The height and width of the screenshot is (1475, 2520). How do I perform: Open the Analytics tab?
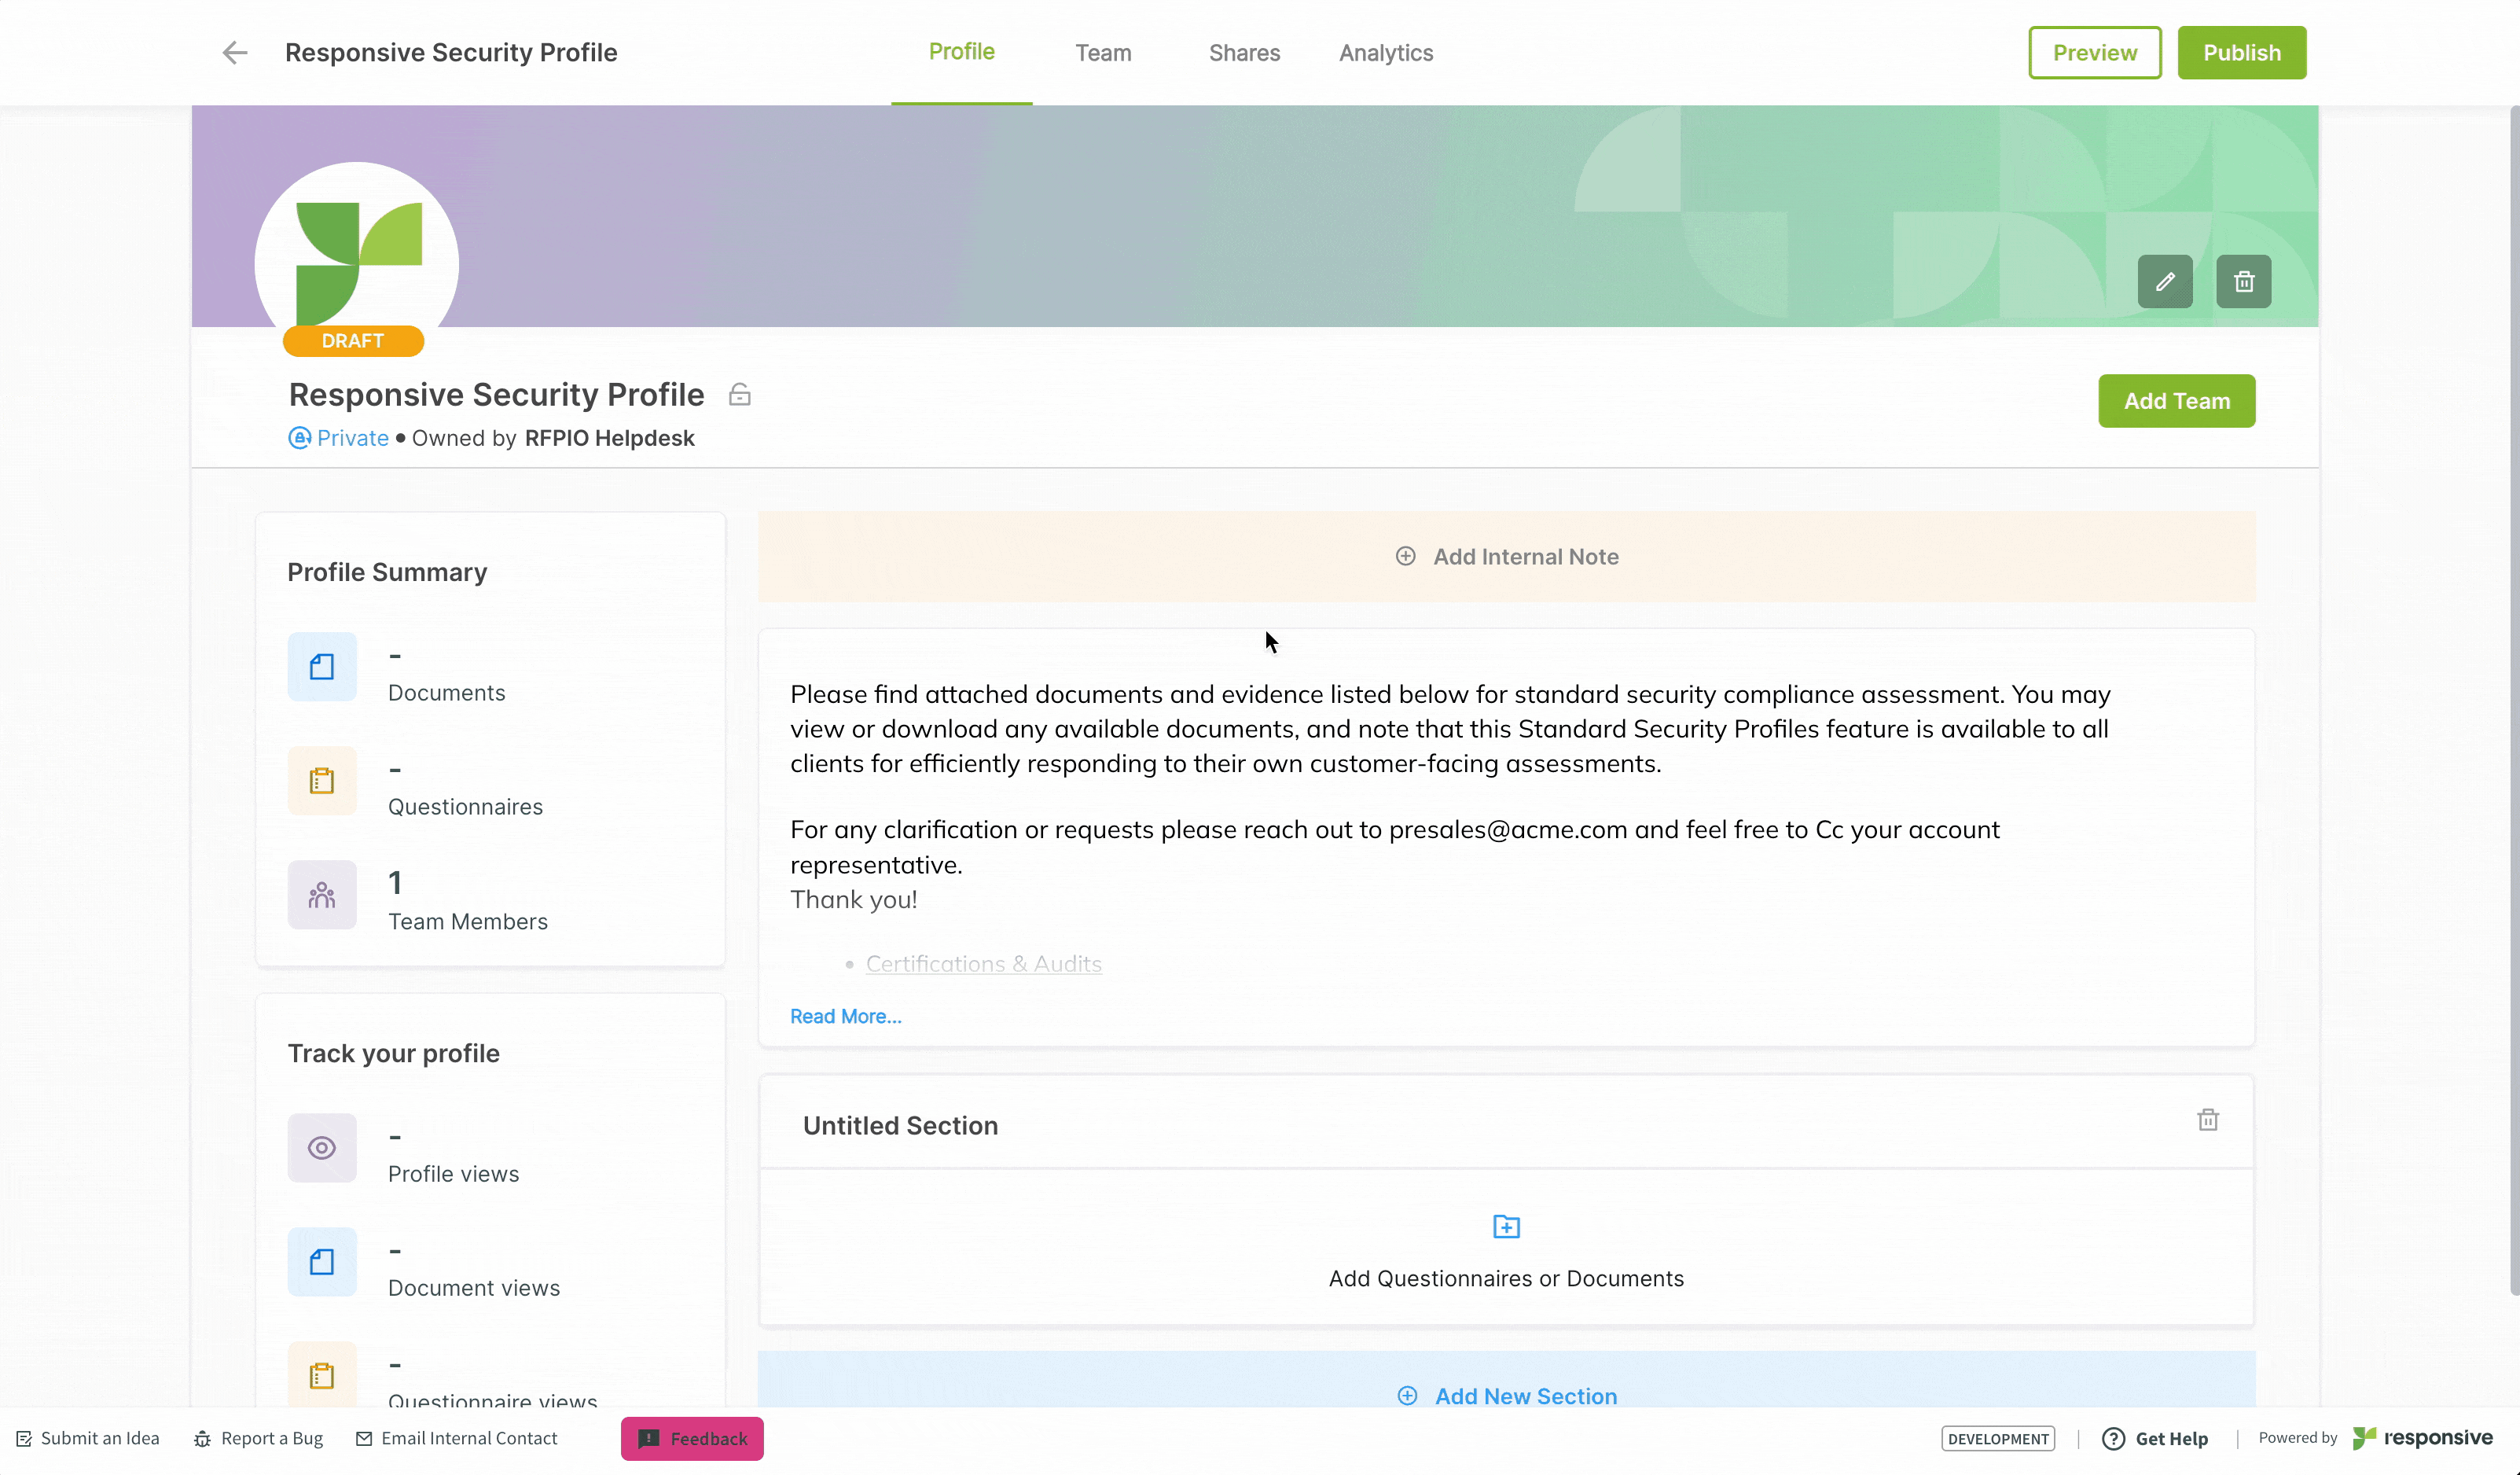click(x=1386, y=53)
